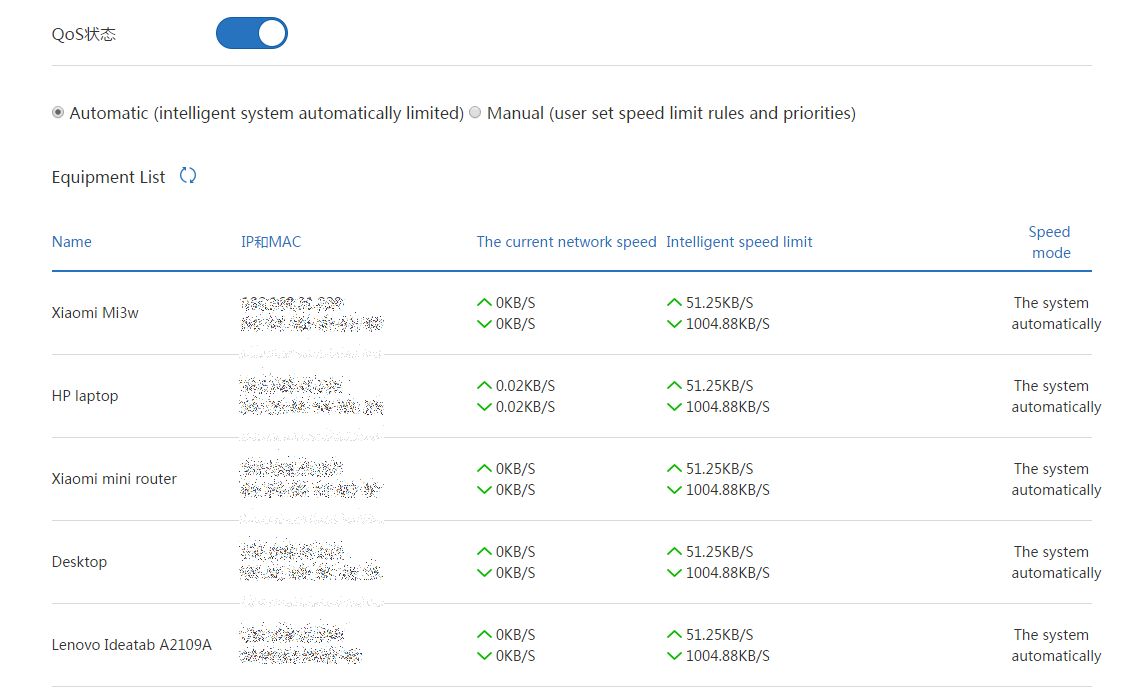Click the Xiaomi mini router upload limit arrow
The width and height of the screenshot is (1124, 691).
click(674, 468)
